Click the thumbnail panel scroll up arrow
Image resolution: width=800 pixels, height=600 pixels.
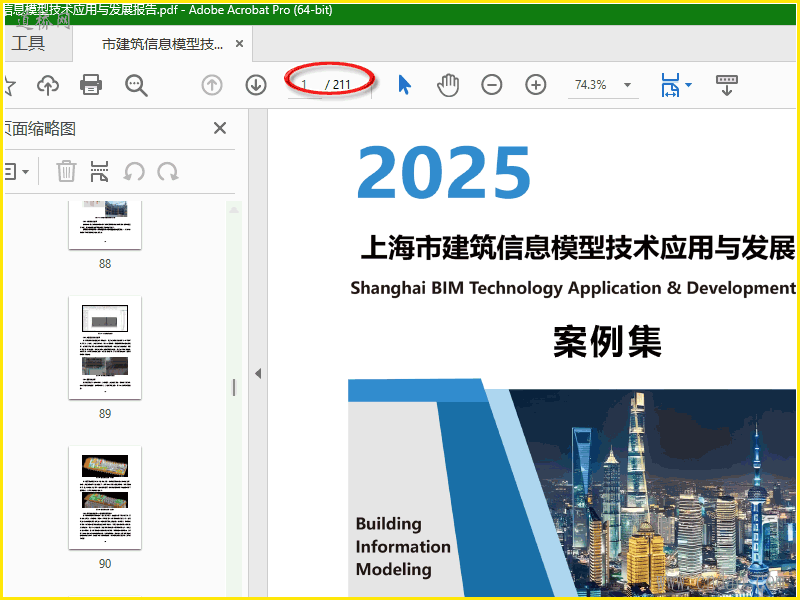234,209
